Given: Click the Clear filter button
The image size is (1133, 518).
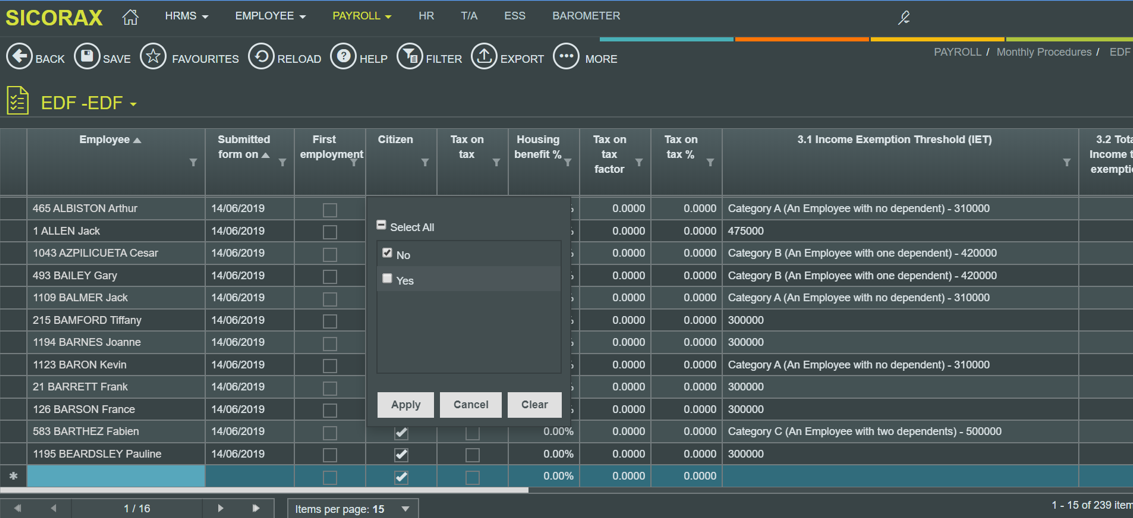Looking at the screenshot, I should tap(534, 405).
